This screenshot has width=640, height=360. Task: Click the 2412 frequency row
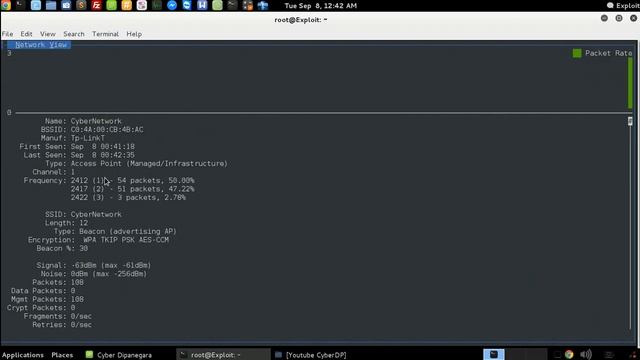pyautogui.click(x=132, y=180)
